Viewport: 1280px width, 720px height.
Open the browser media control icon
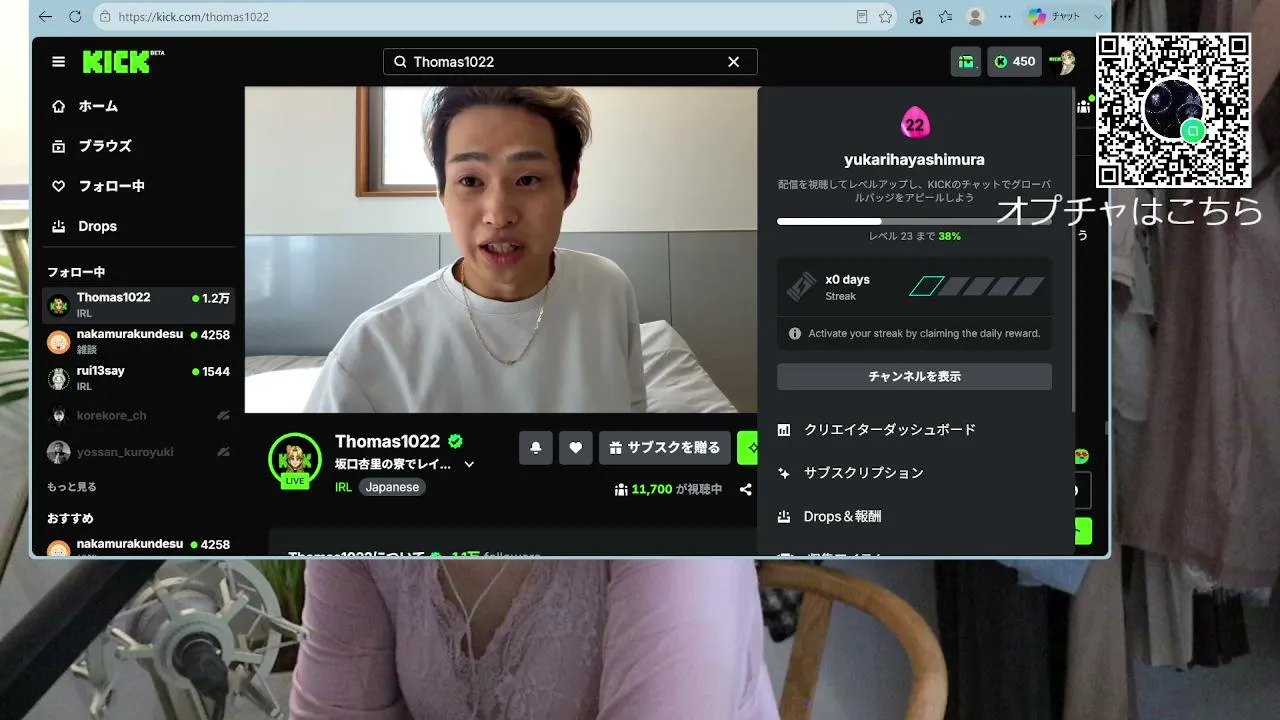pos(916,17)
